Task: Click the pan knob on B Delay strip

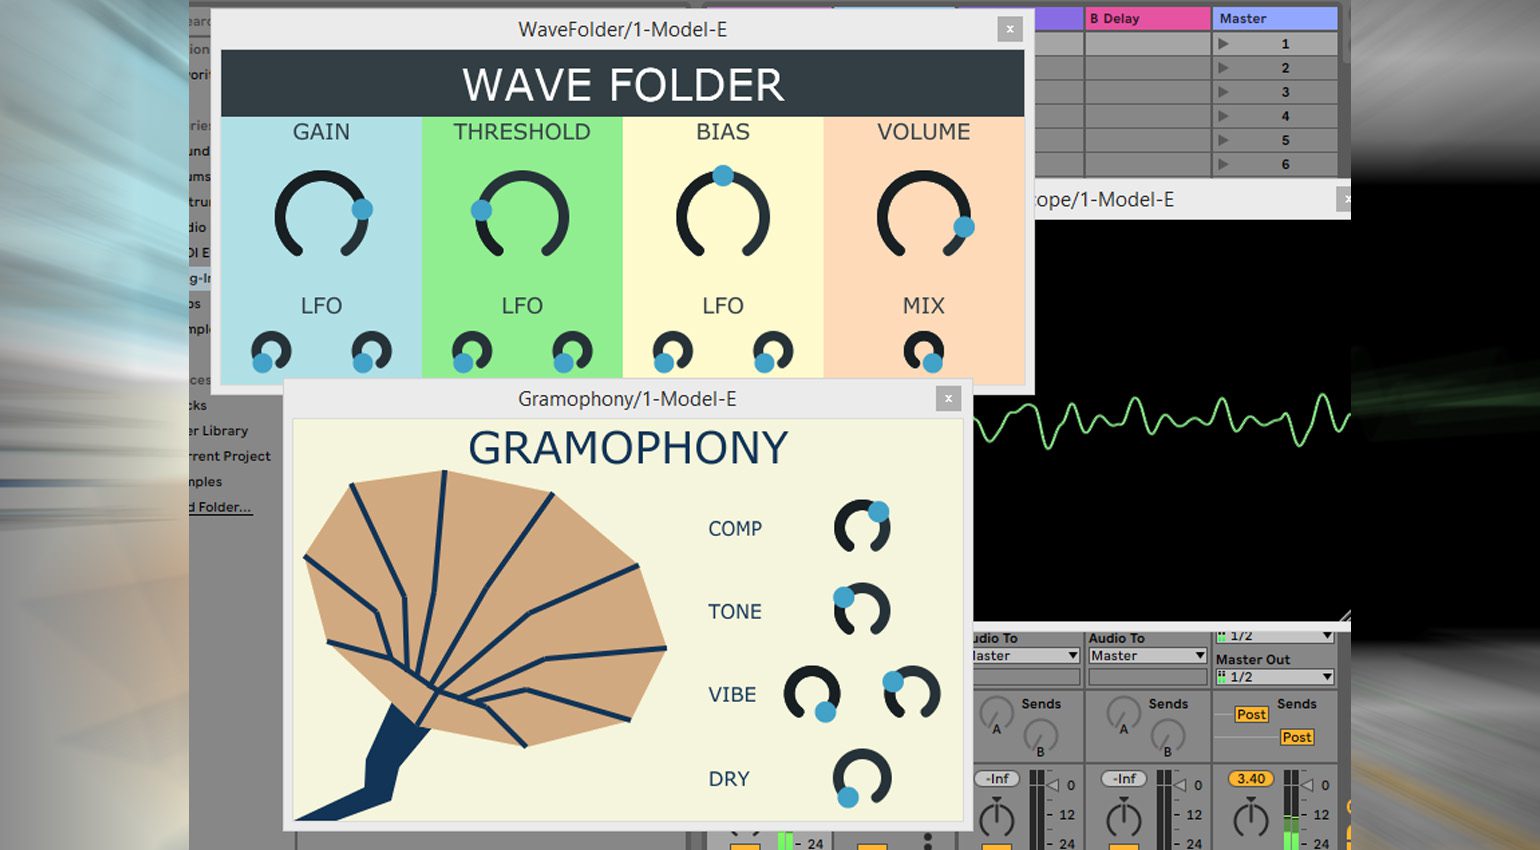Action: (x=1124, y=817)
